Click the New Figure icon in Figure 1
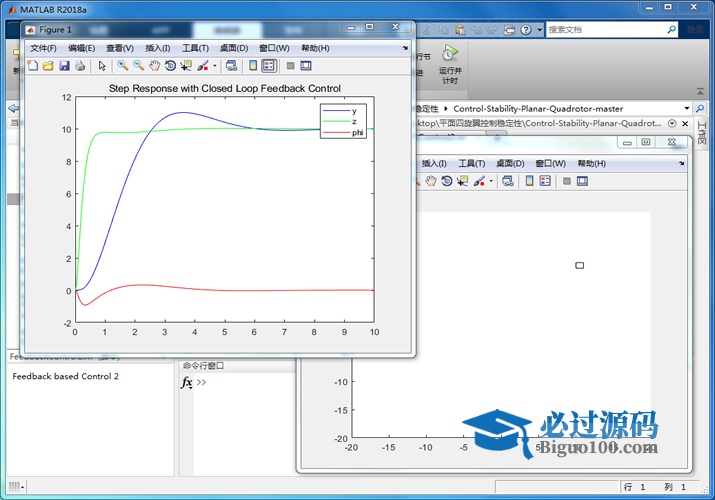Viewport: 715px width, 500px height. click(33, 66)
